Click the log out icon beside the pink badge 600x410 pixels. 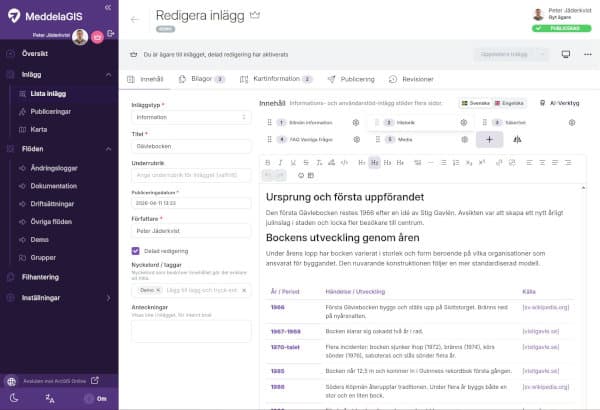click(x=111, y=34)
